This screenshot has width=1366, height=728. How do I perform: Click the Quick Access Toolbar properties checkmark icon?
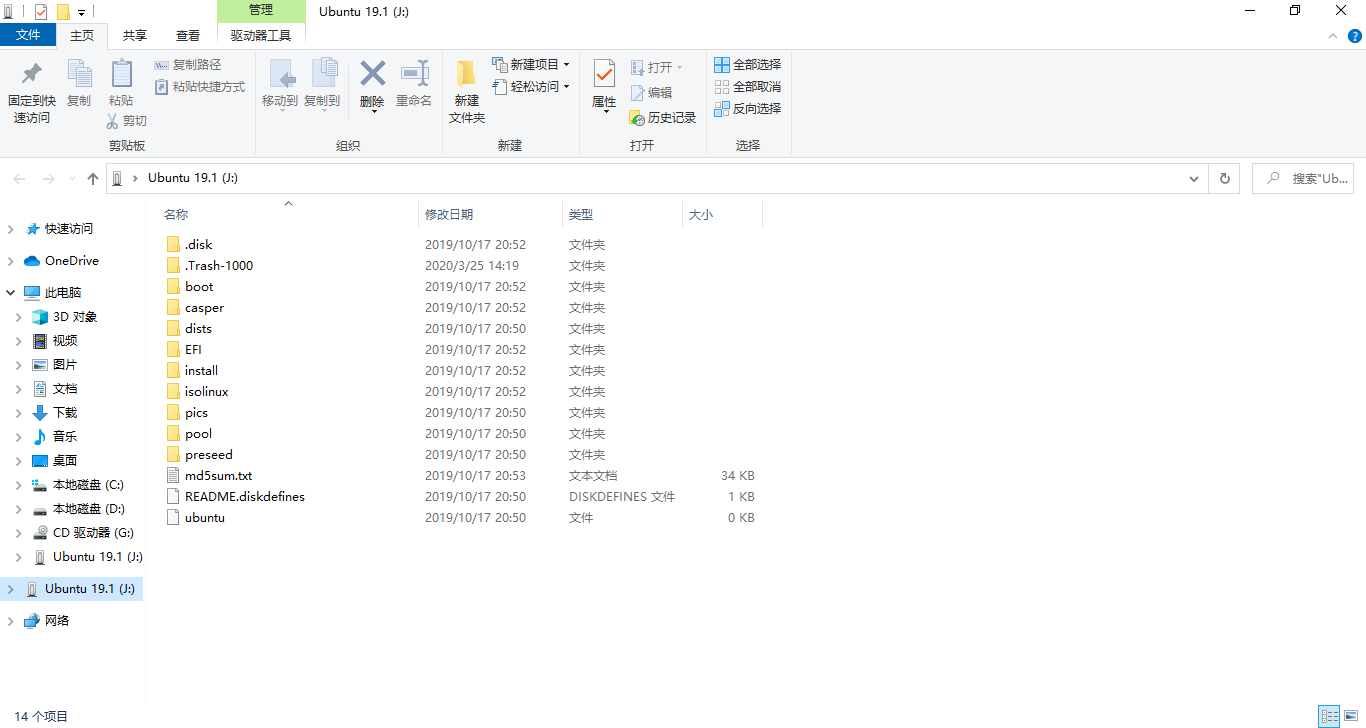click(41, 12)
